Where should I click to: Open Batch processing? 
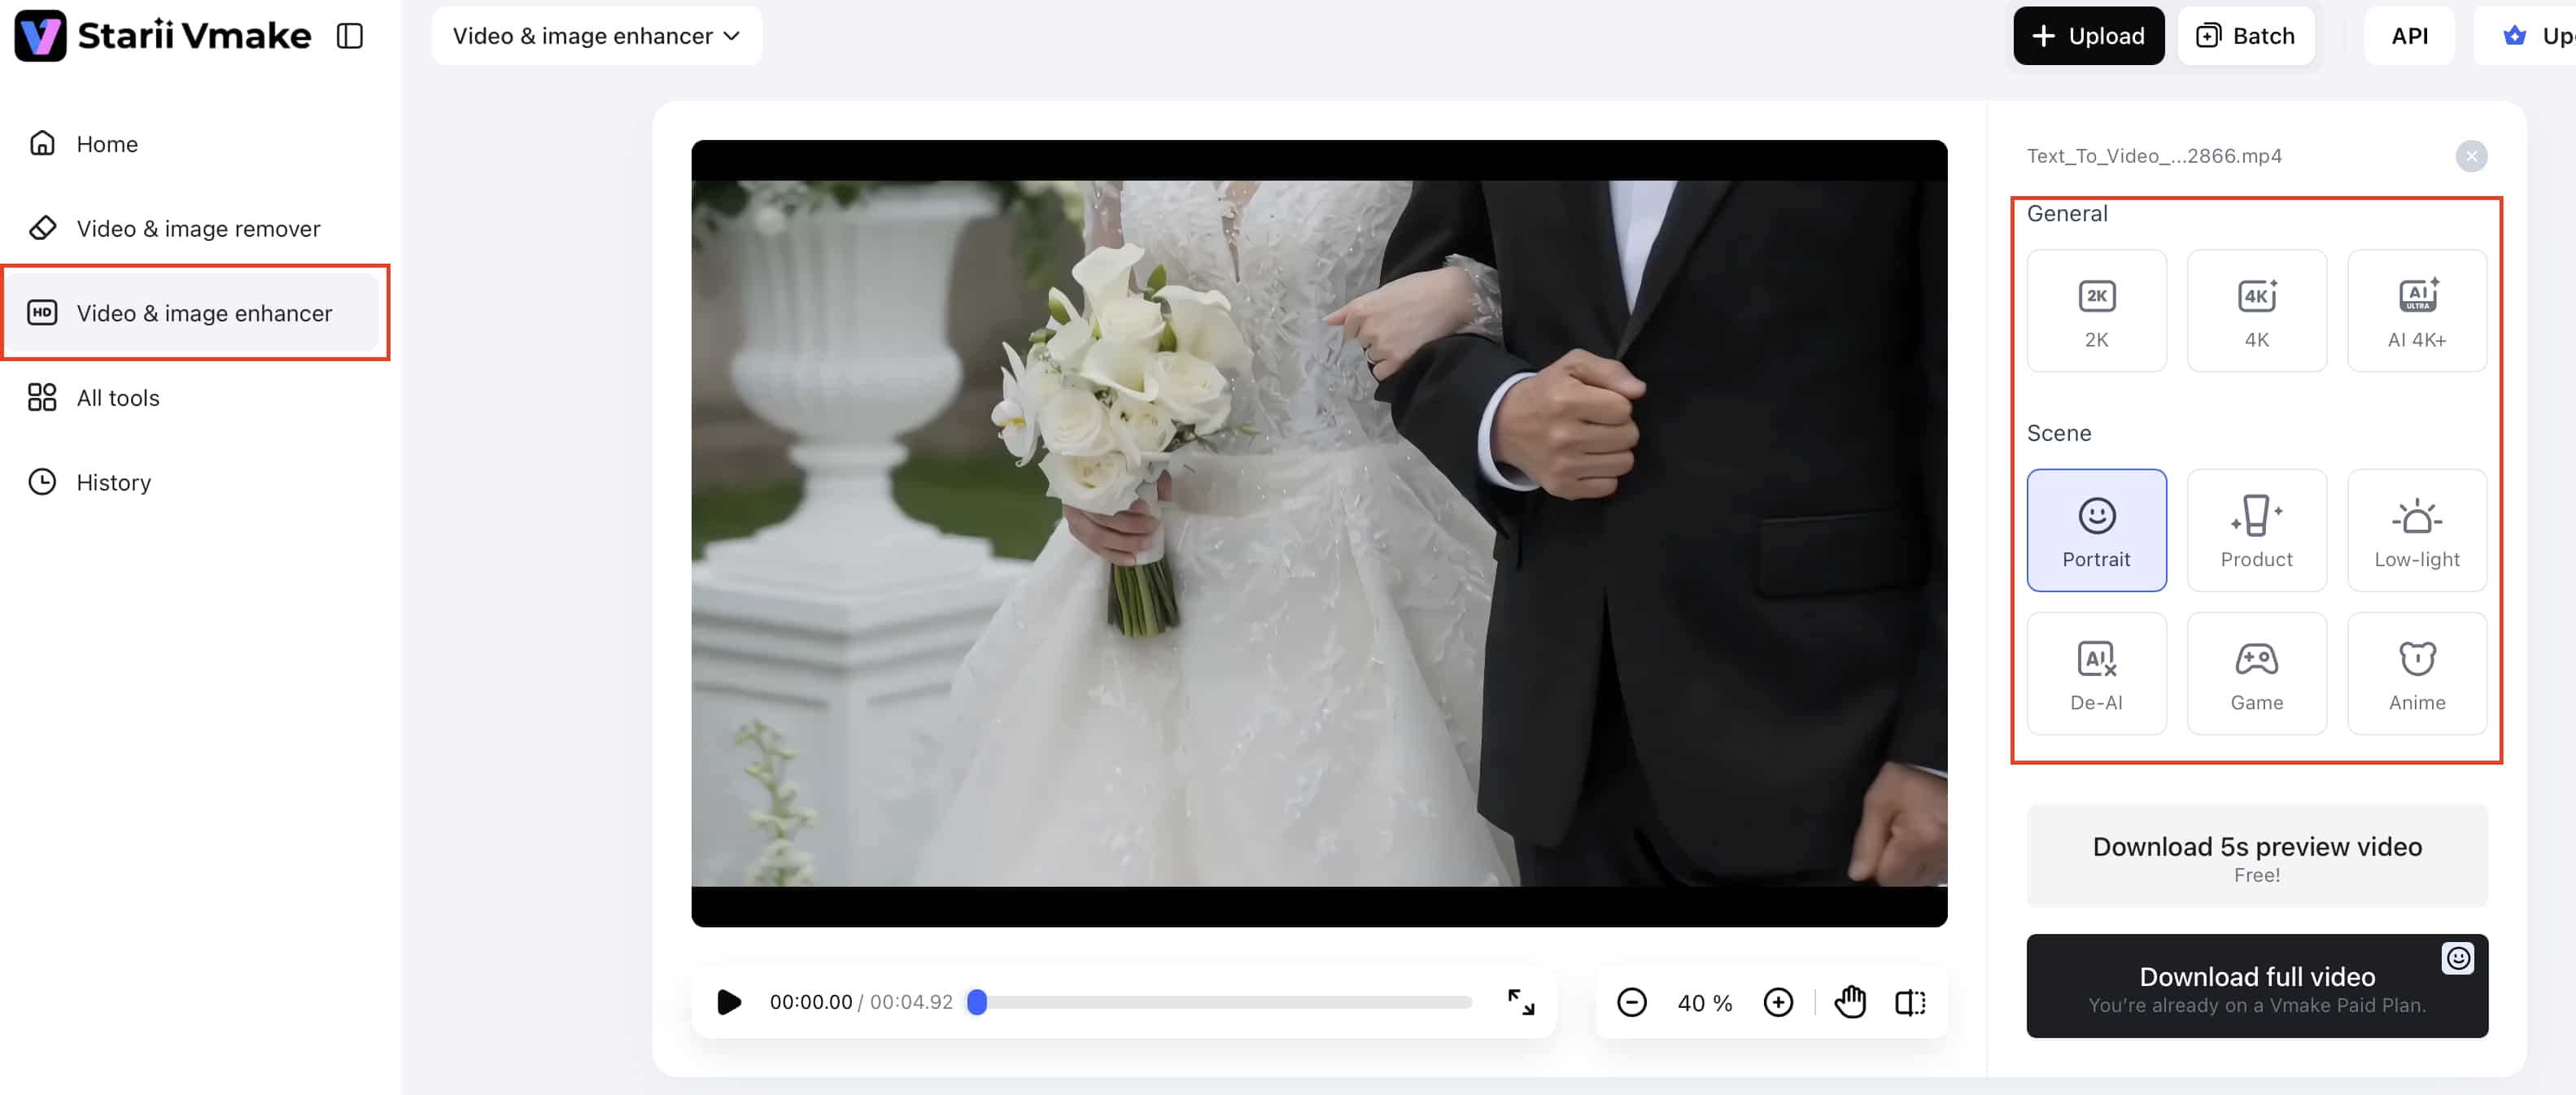pyautogui.click(x=2246, y=36)
